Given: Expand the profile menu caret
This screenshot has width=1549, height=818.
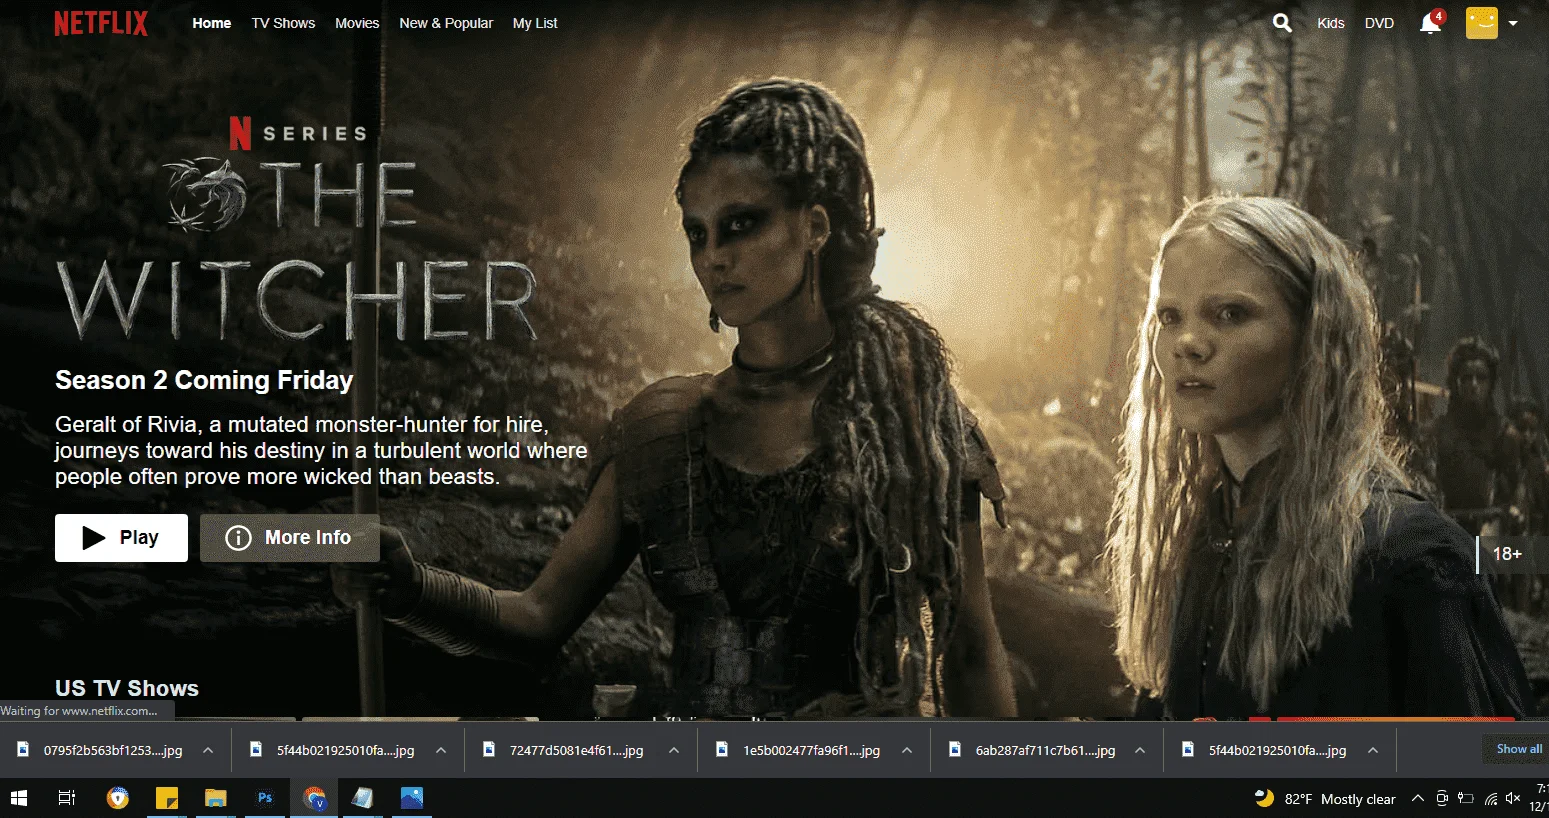Looking at the screenshot, I should pyautogui.click(x=1513, y=23).
